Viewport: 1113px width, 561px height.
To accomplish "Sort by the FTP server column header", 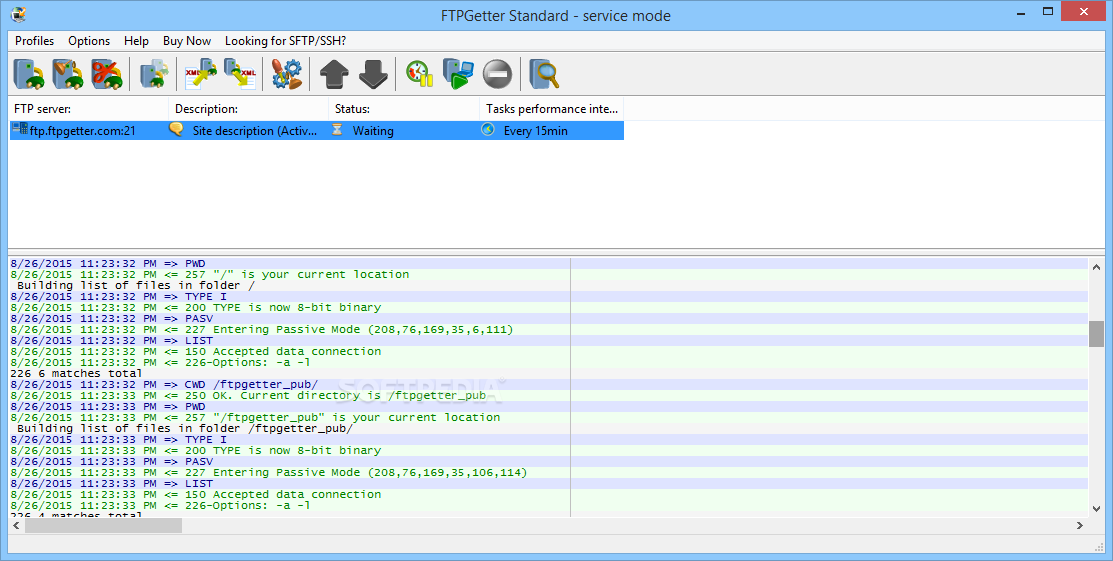I will point(88,109).
